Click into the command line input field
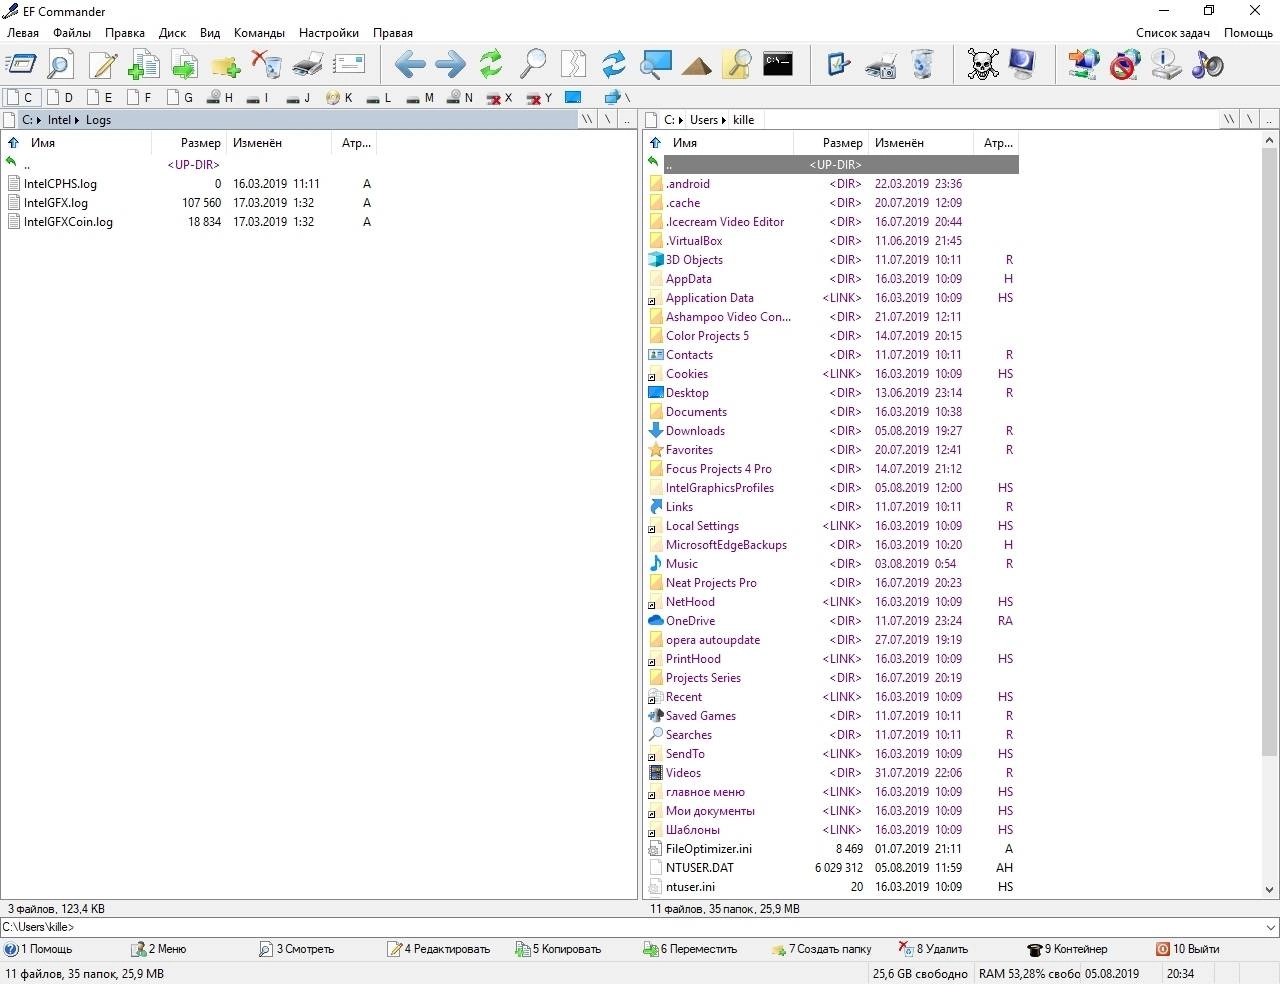The width and height of the screenshot is (1280, 984). (630, 927)
